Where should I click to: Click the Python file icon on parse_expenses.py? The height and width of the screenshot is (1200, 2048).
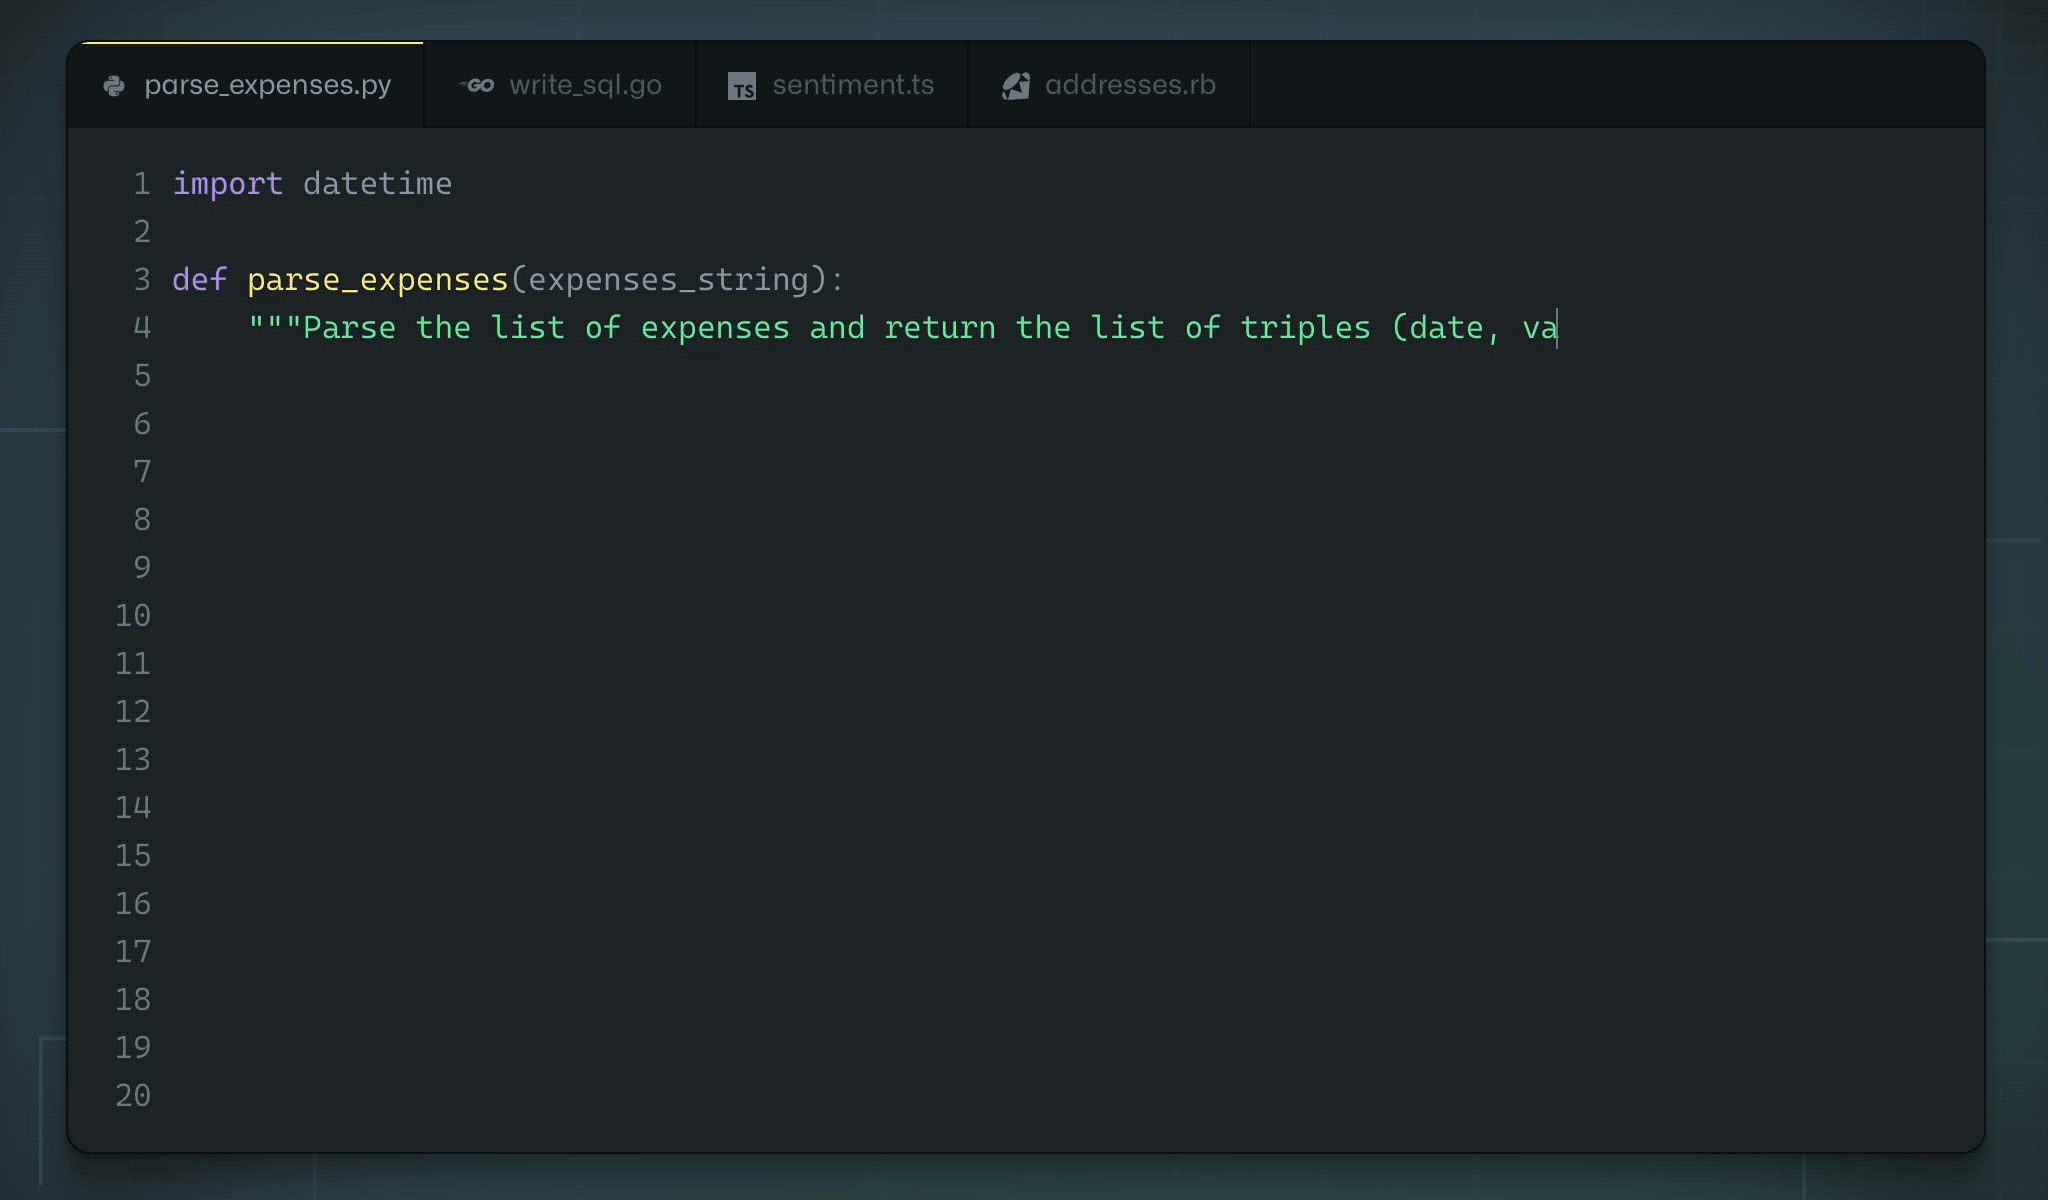click(x=116, y=83)
